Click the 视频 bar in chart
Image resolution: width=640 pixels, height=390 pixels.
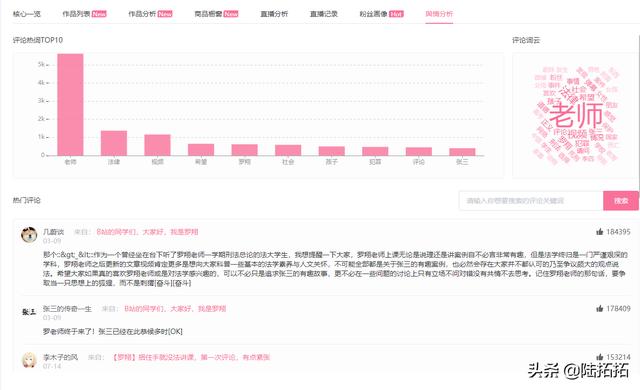click(158, 145)
